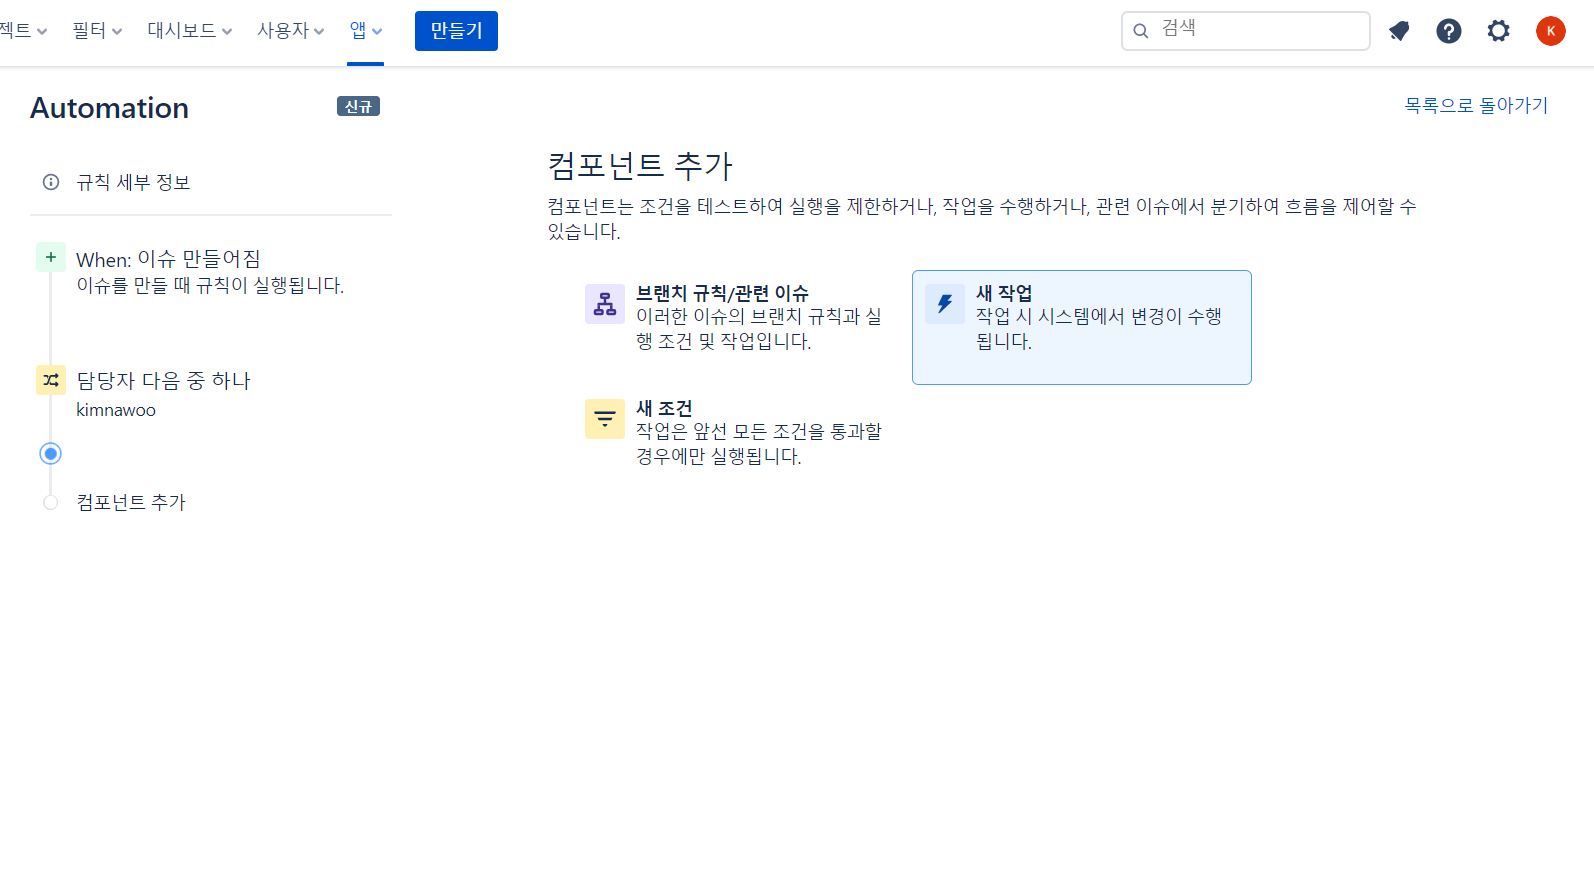Click the Automation page heading

coord(109,108)
